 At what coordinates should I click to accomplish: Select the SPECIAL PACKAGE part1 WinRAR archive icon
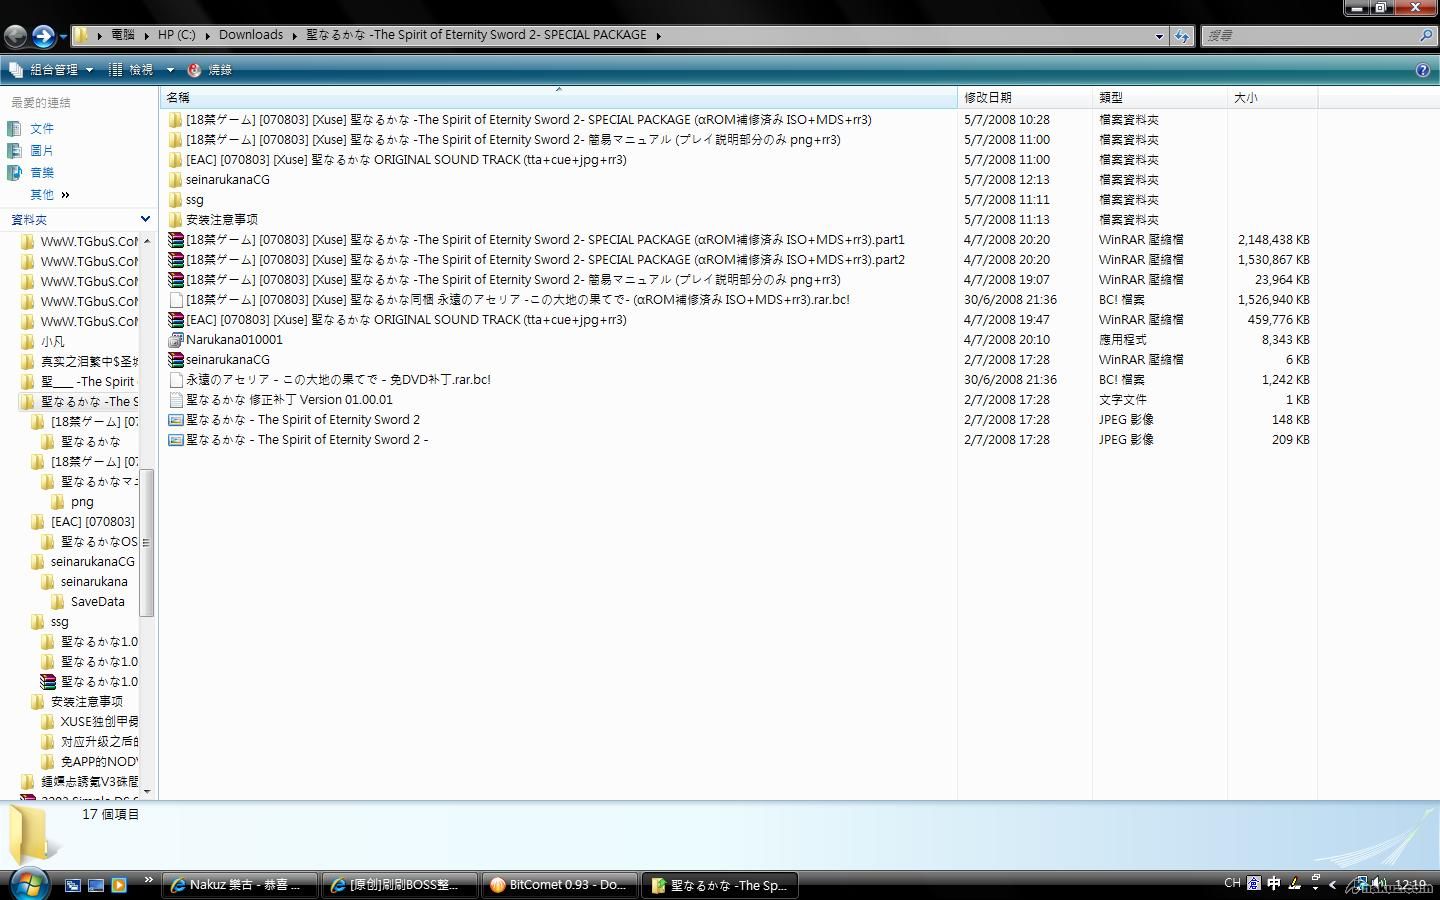click(176, 240)
